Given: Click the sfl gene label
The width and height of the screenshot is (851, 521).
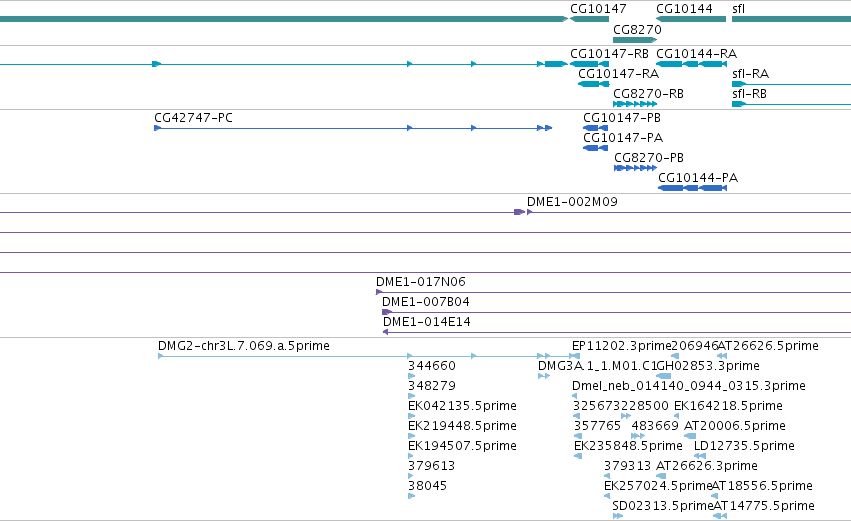Looking at the screenshot, I should click(x=738, y=9).
